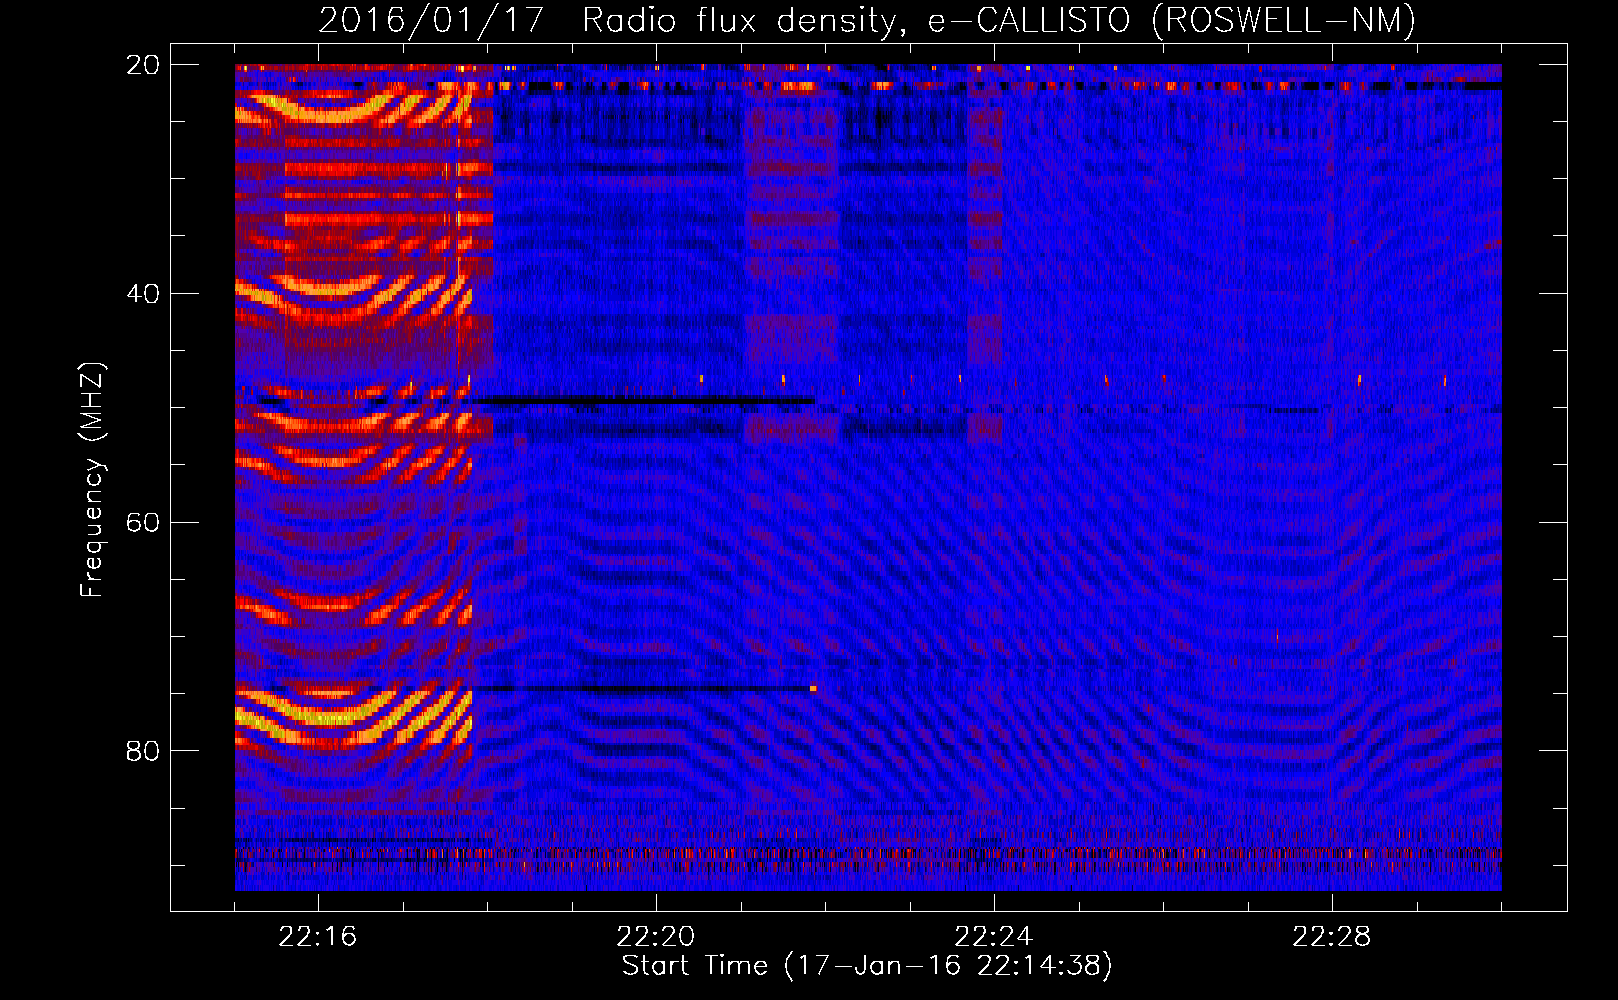Screen dimensions: 1618x1000
Task: Click the 'Frequency (MHZ)' y-axis label
Action: coord(92,480)
